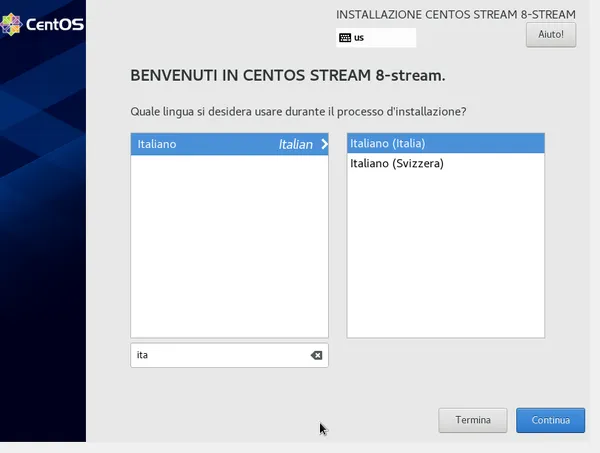Choose the Italiano (Italia) locale
Screen dimensions: 600x453
pyautogui.click(x=446, y=143)
